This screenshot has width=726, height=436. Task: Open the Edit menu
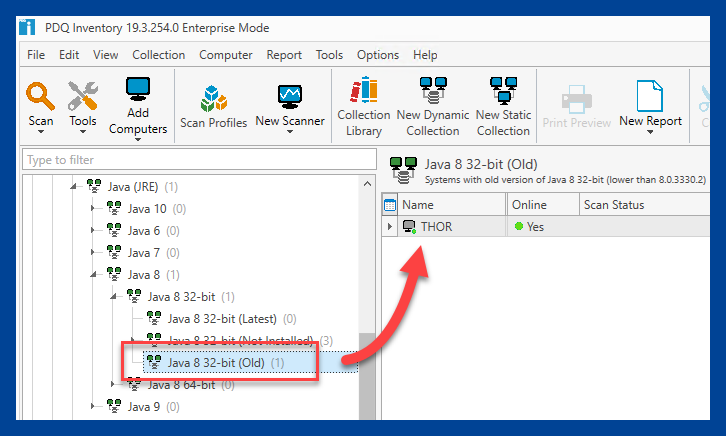coord(69,55)
